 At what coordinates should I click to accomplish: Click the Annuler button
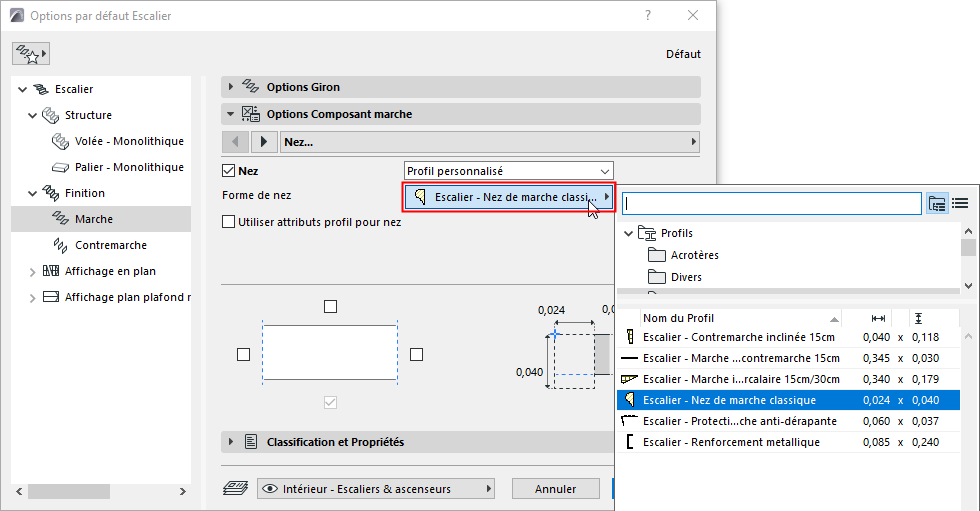(555, 489)
